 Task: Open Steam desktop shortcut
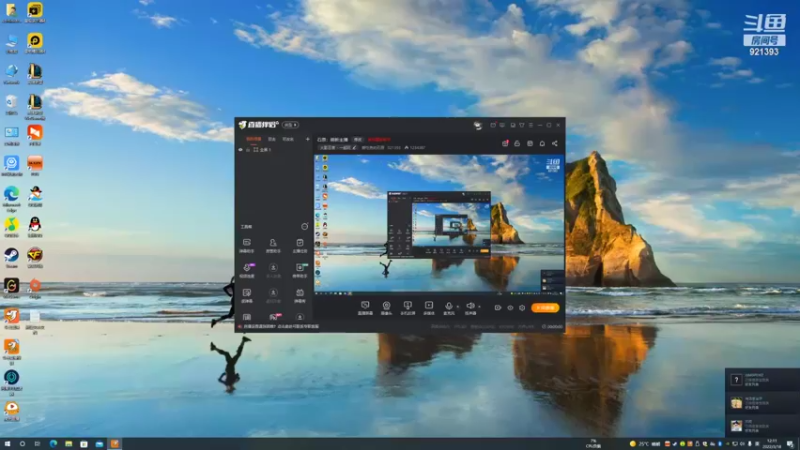coord(11,258)
